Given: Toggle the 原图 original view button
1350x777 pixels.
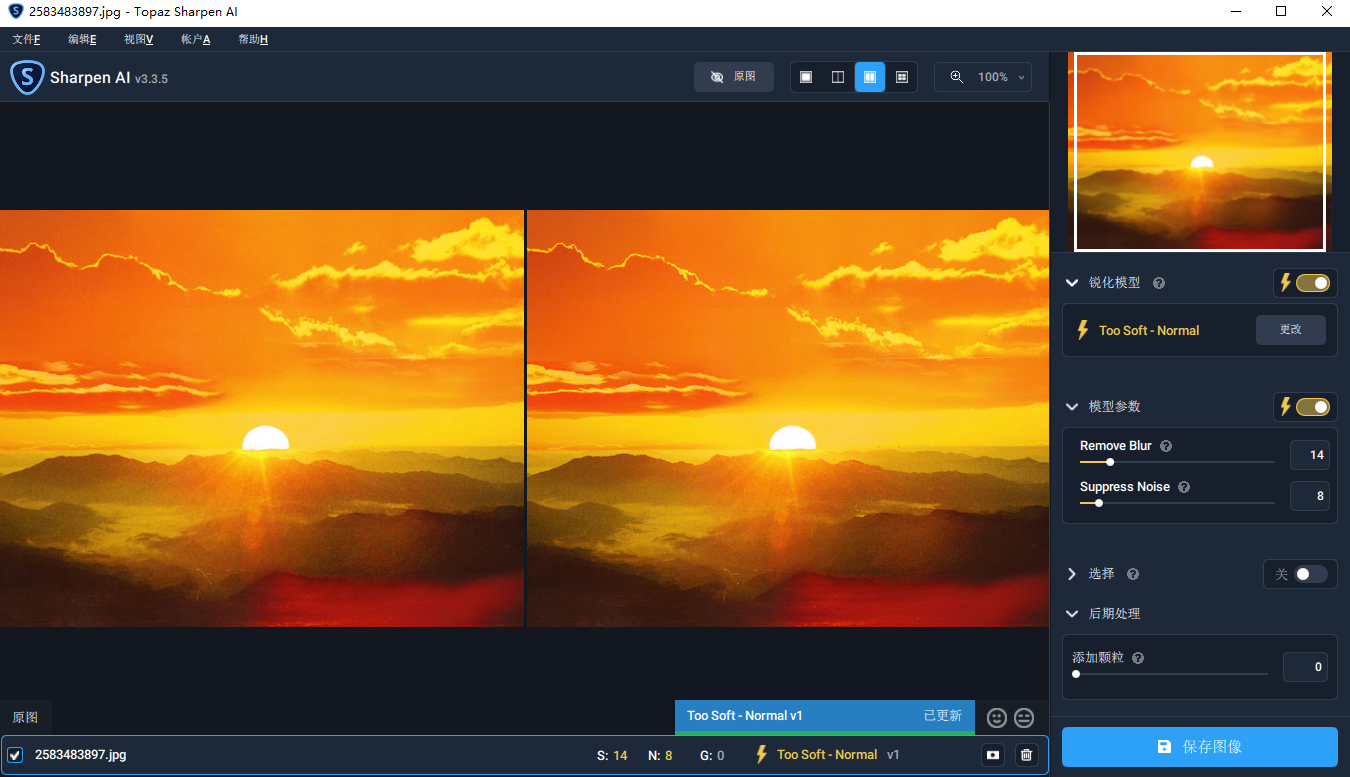Looking at the screenshot, I should [734, 77].
